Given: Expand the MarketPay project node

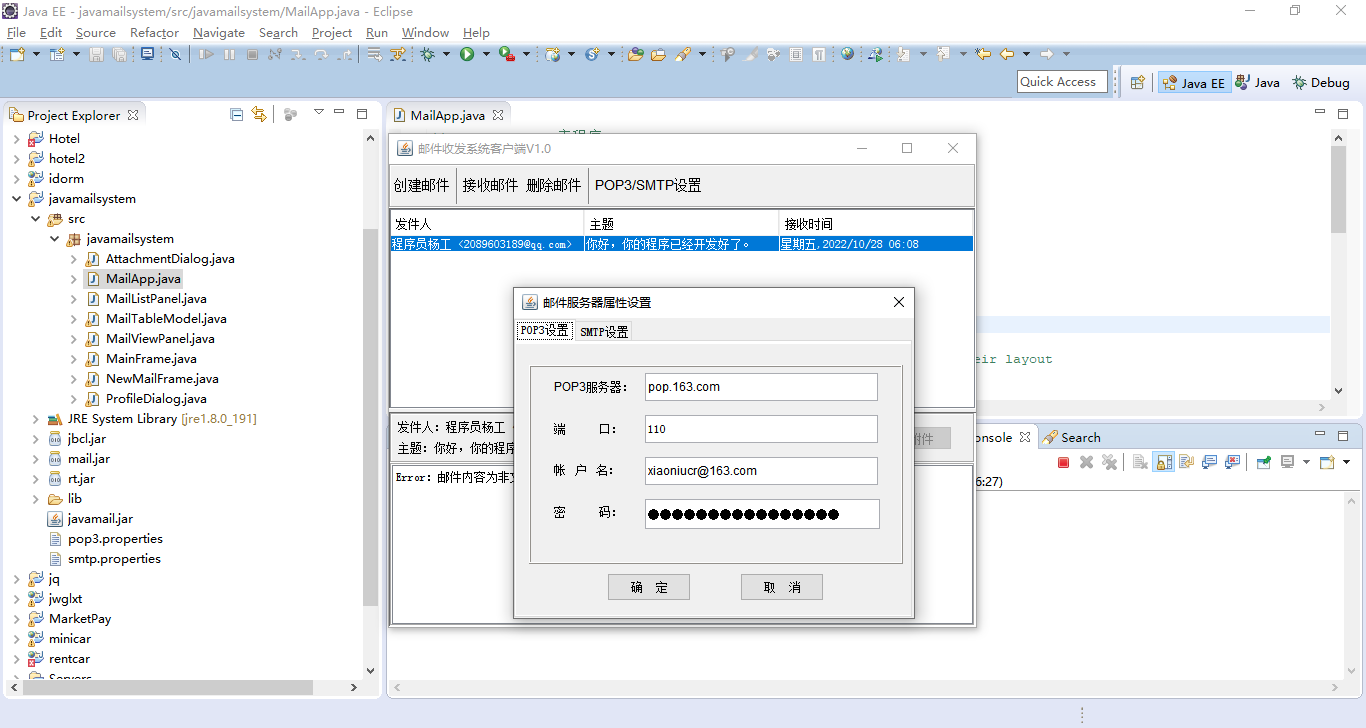Looking at the screenshot, I should pyautogui.click(x=16, y=619).
